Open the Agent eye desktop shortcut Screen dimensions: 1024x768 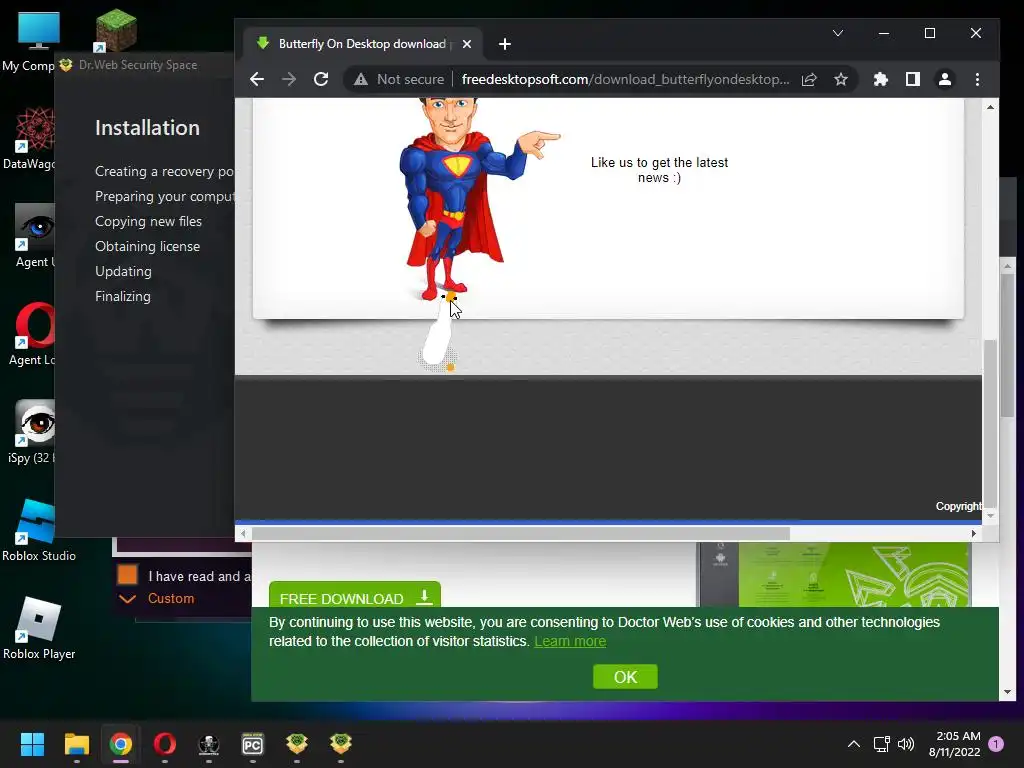33,236
